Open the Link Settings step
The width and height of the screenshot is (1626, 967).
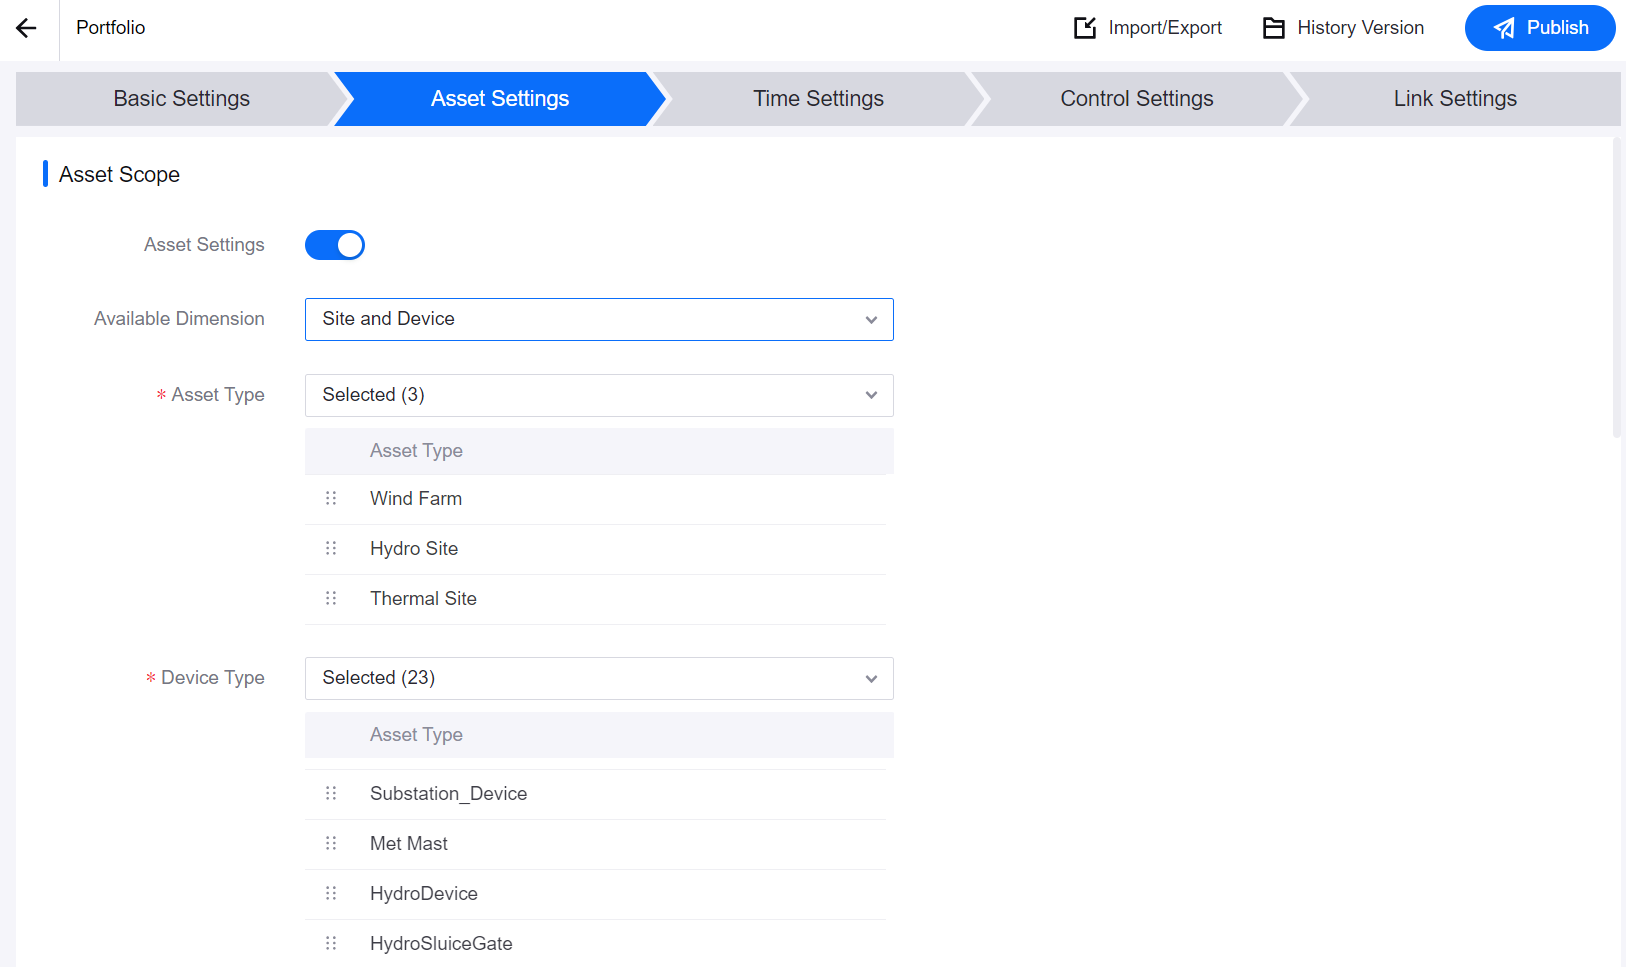click(x=1454, y=99)
